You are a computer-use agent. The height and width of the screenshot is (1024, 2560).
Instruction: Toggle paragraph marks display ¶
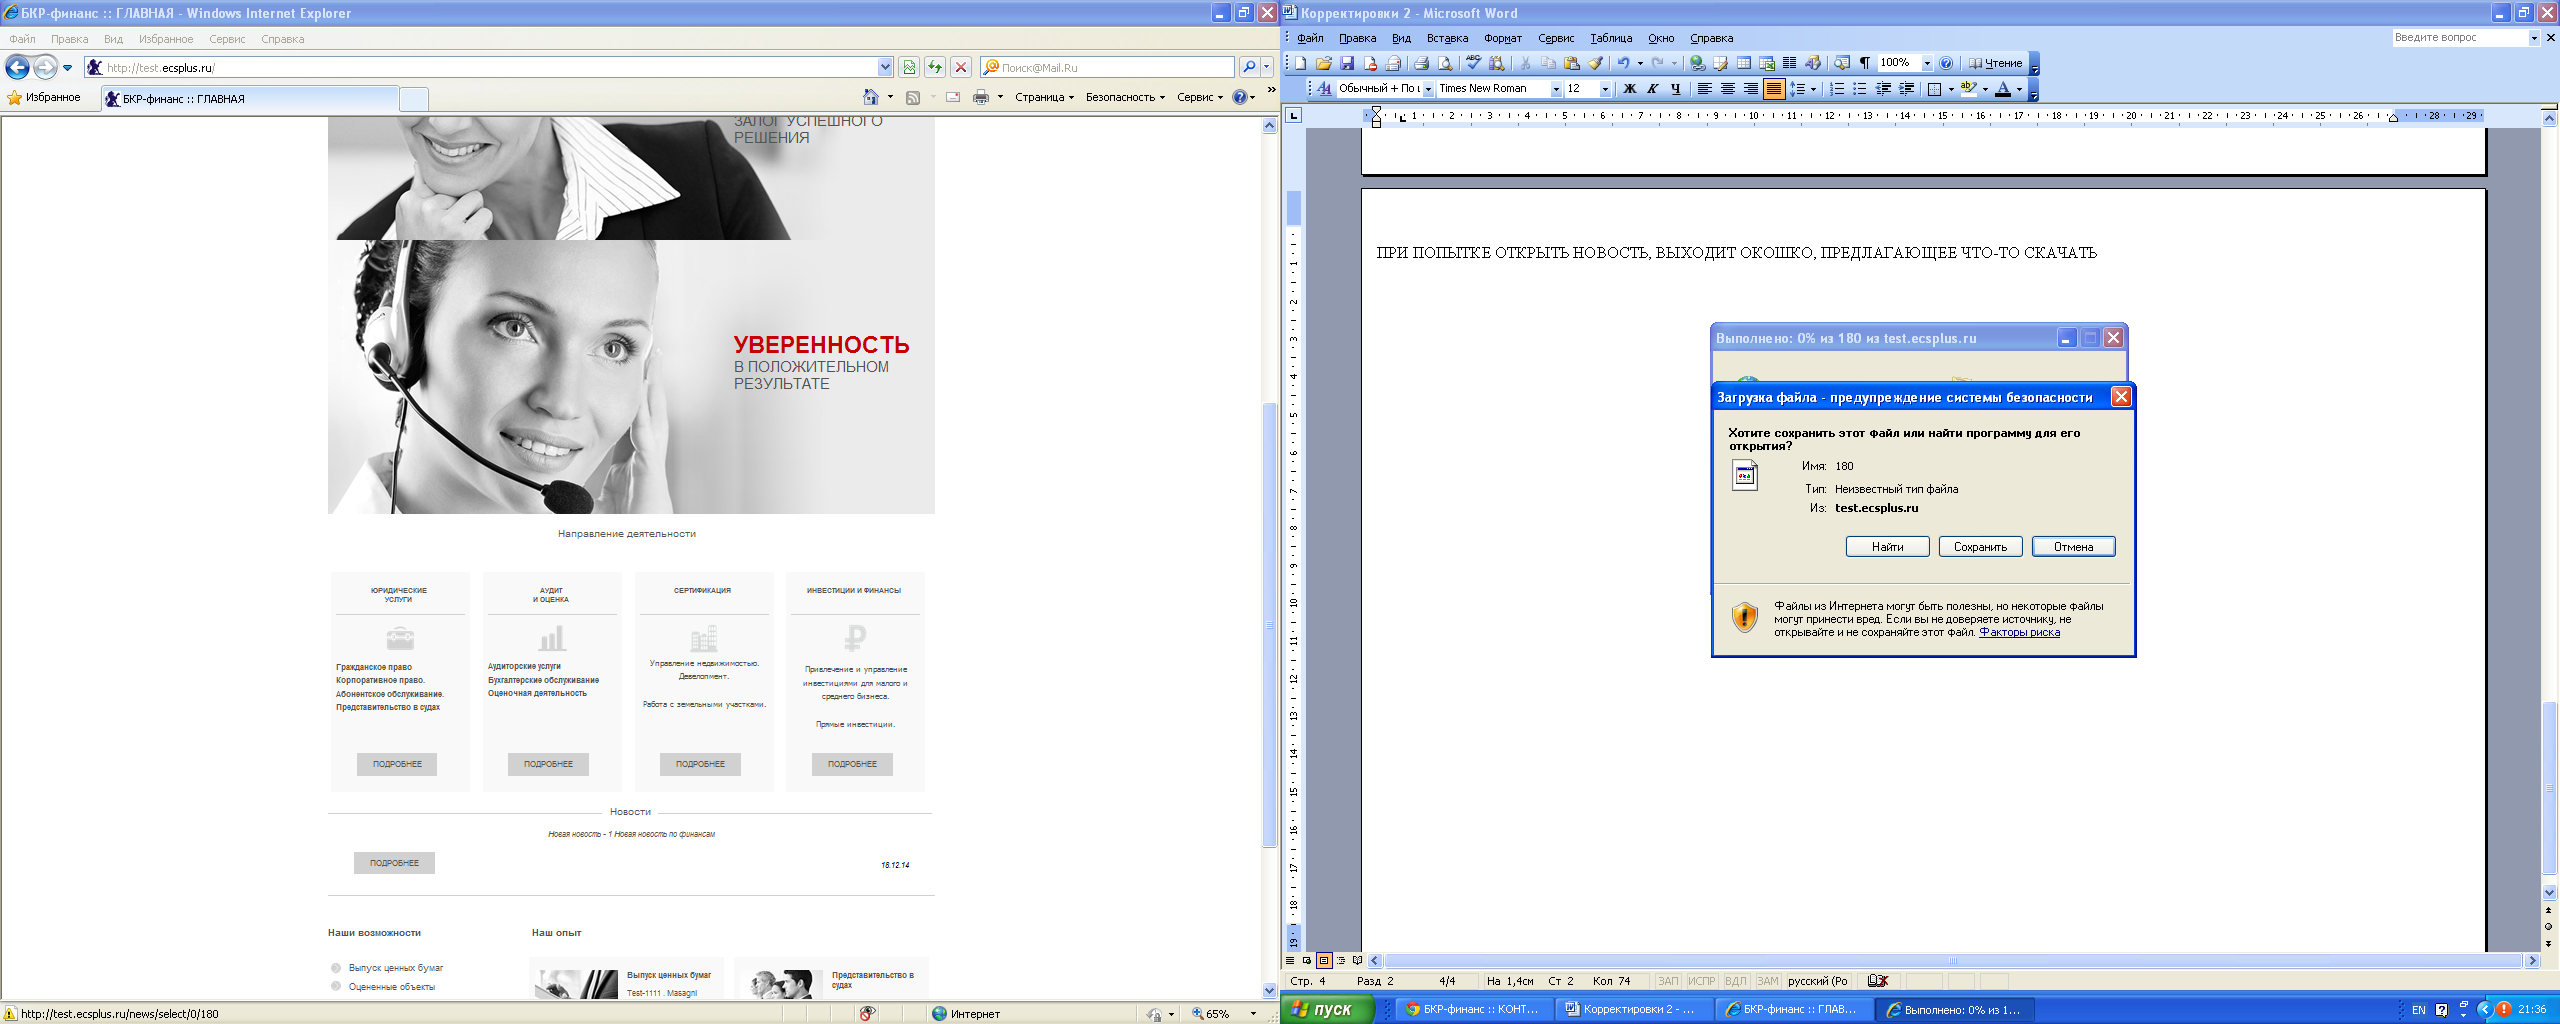(x=1865, y=63)
